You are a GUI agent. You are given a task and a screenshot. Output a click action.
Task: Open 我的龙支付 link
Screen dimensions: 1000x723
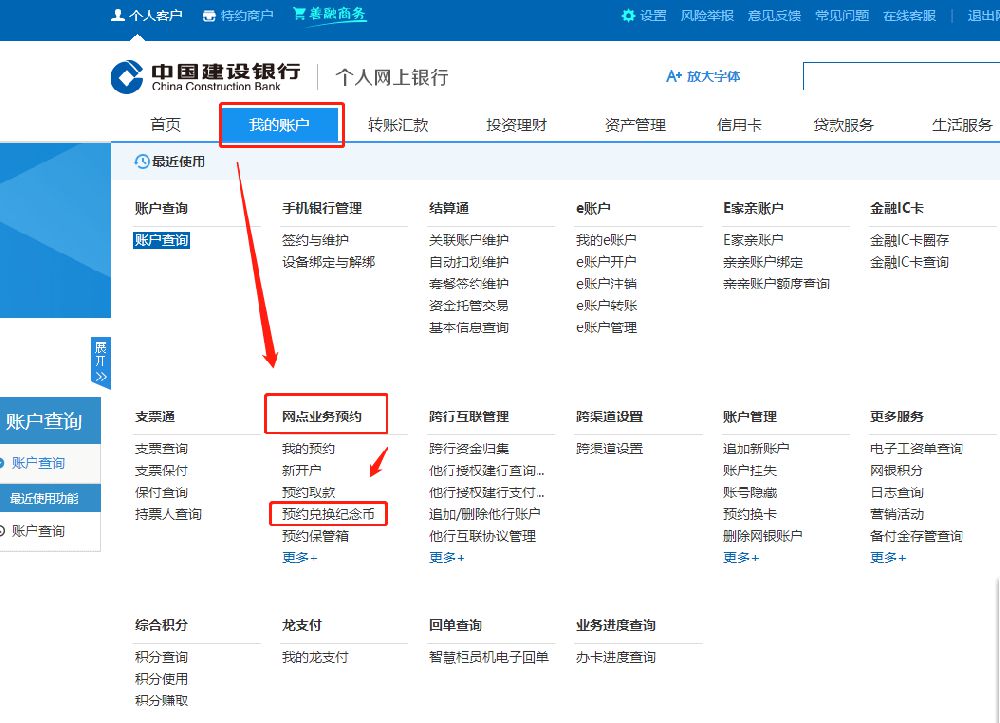(315, 657)
